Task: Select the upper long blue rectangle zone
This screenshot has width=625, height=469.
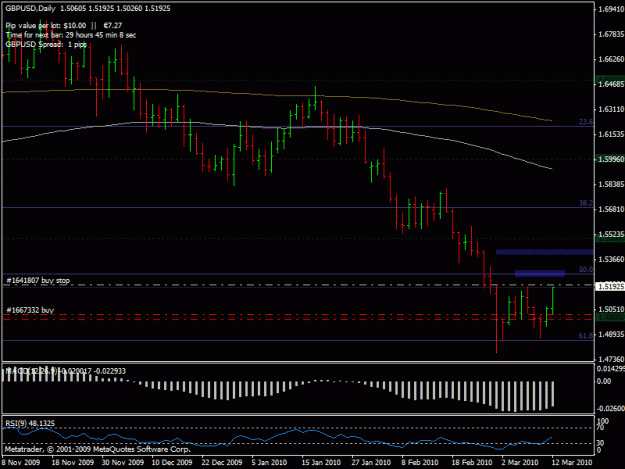Action: pyautogui.click(x=545, y=252)
